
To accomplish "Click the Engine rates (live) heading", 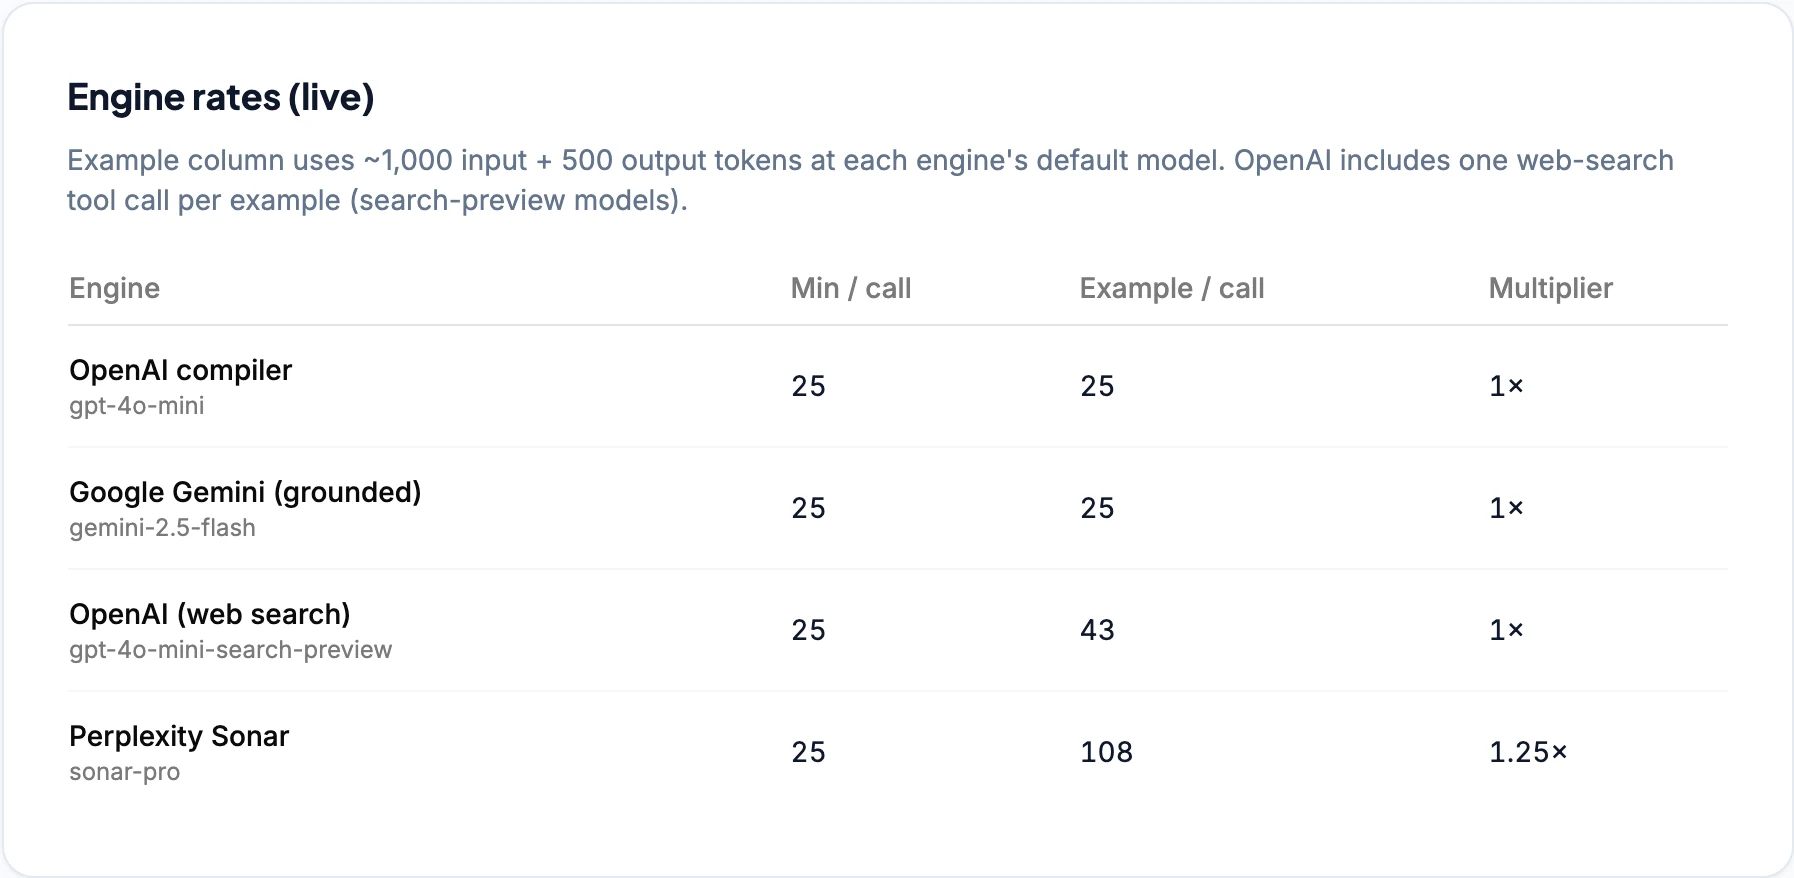I will tap(220, 98).
